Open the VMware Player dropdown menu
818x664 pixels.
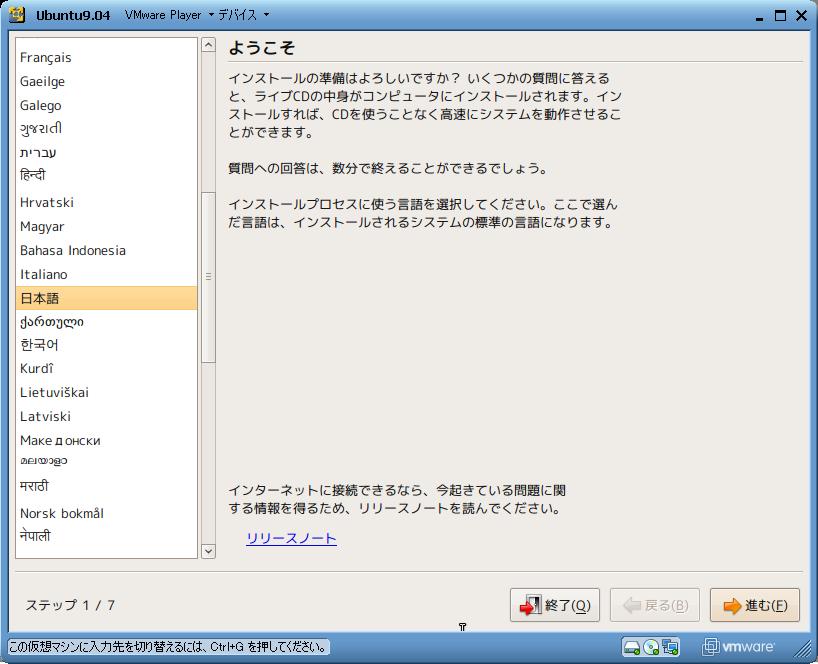coord(169,15)
